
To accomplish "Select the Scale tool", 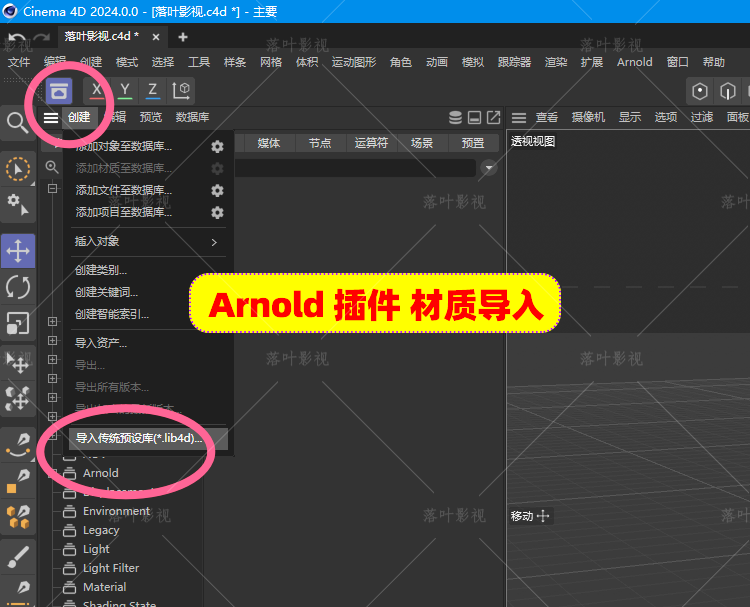I will pyautogui.click(x=18, y=323).
